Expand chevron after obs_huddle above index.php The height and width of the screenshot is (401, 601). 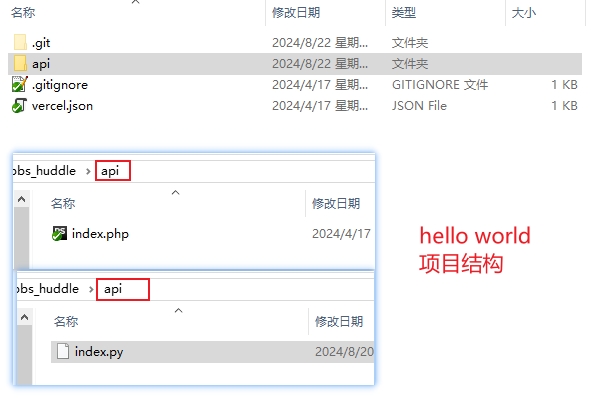[88, 171]
